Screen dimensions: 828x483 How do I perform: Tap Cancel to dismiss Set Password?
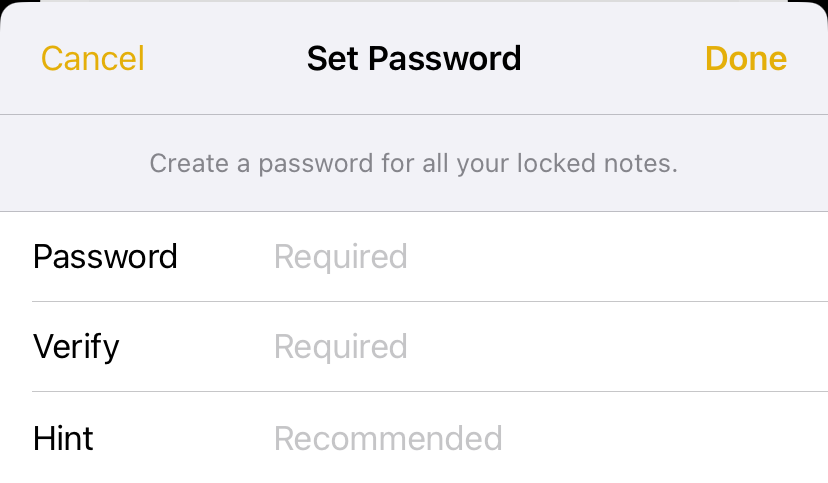pos(92,58)
